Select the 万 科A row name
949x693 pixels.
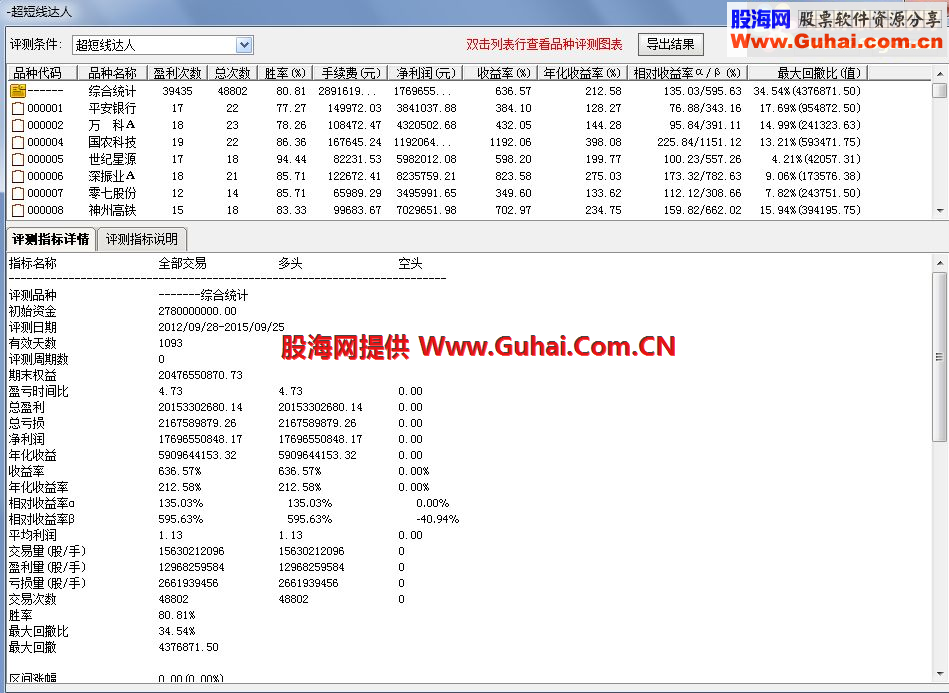pyautogui.click(x=112, y=125)
